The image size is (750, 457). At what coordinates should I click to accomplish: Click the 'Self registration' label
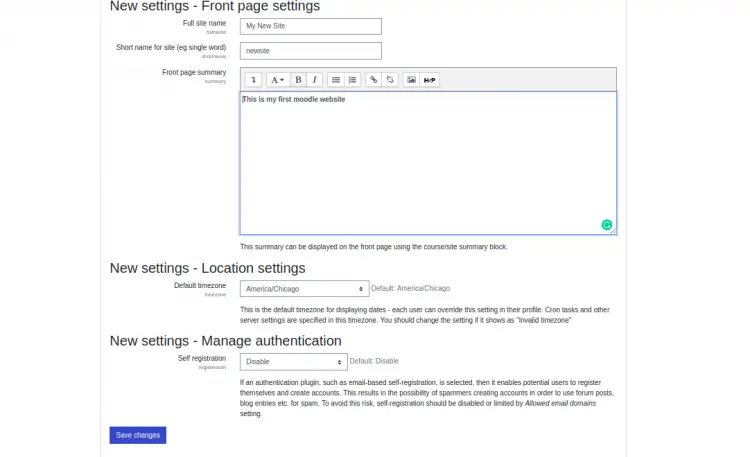coord(202,358)
